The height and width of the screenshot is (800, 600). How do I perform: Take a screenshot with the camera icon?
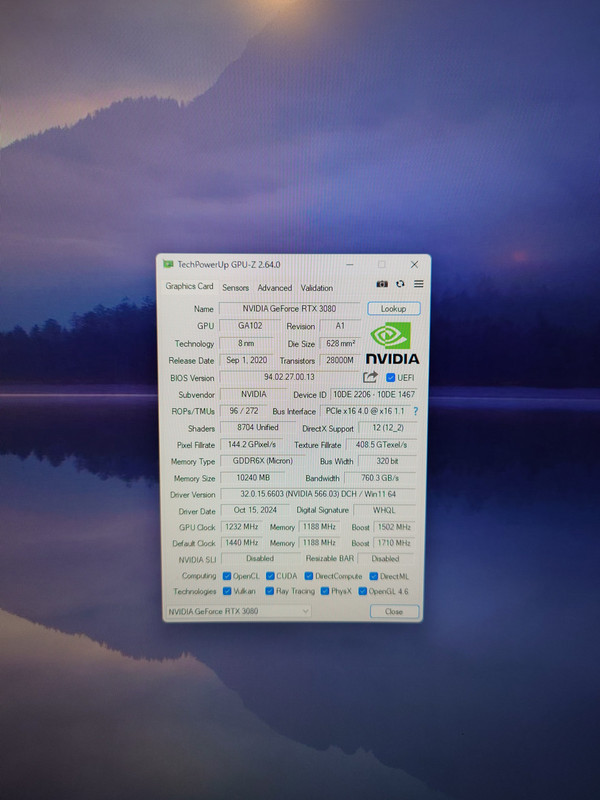[382, 284]
